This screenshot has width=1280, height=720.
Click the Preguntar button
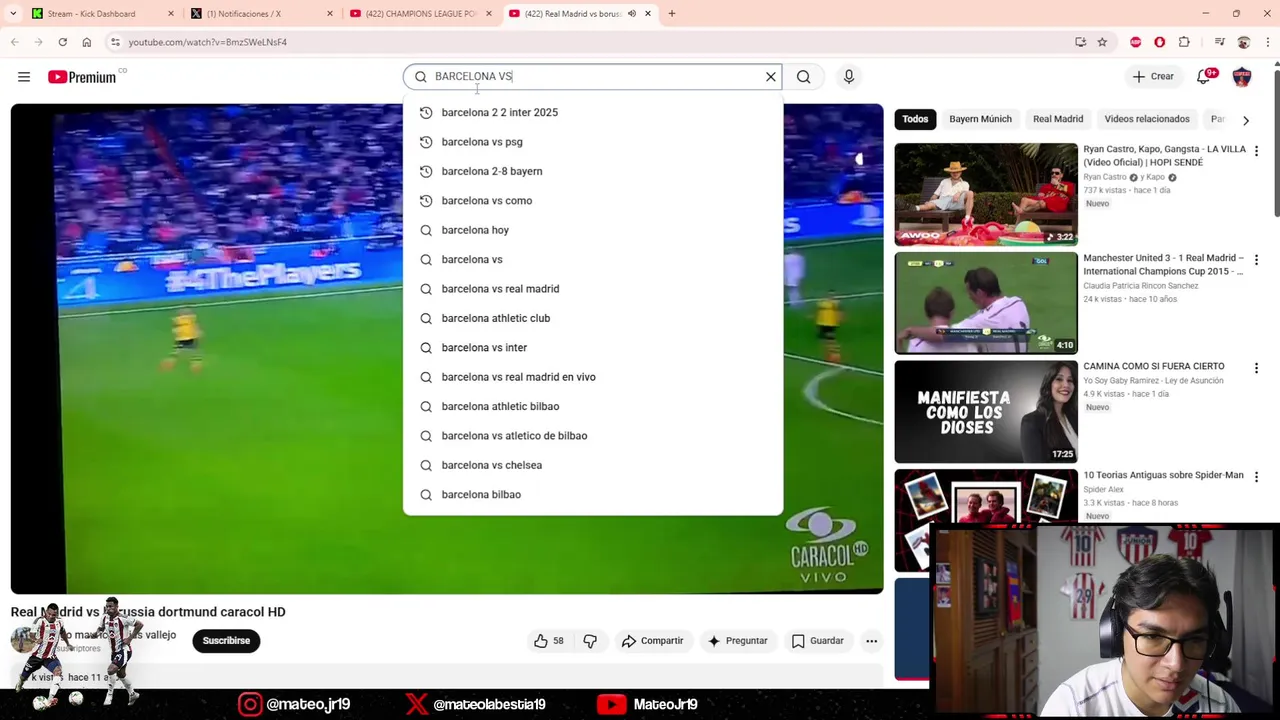click(x=737, y=641)
